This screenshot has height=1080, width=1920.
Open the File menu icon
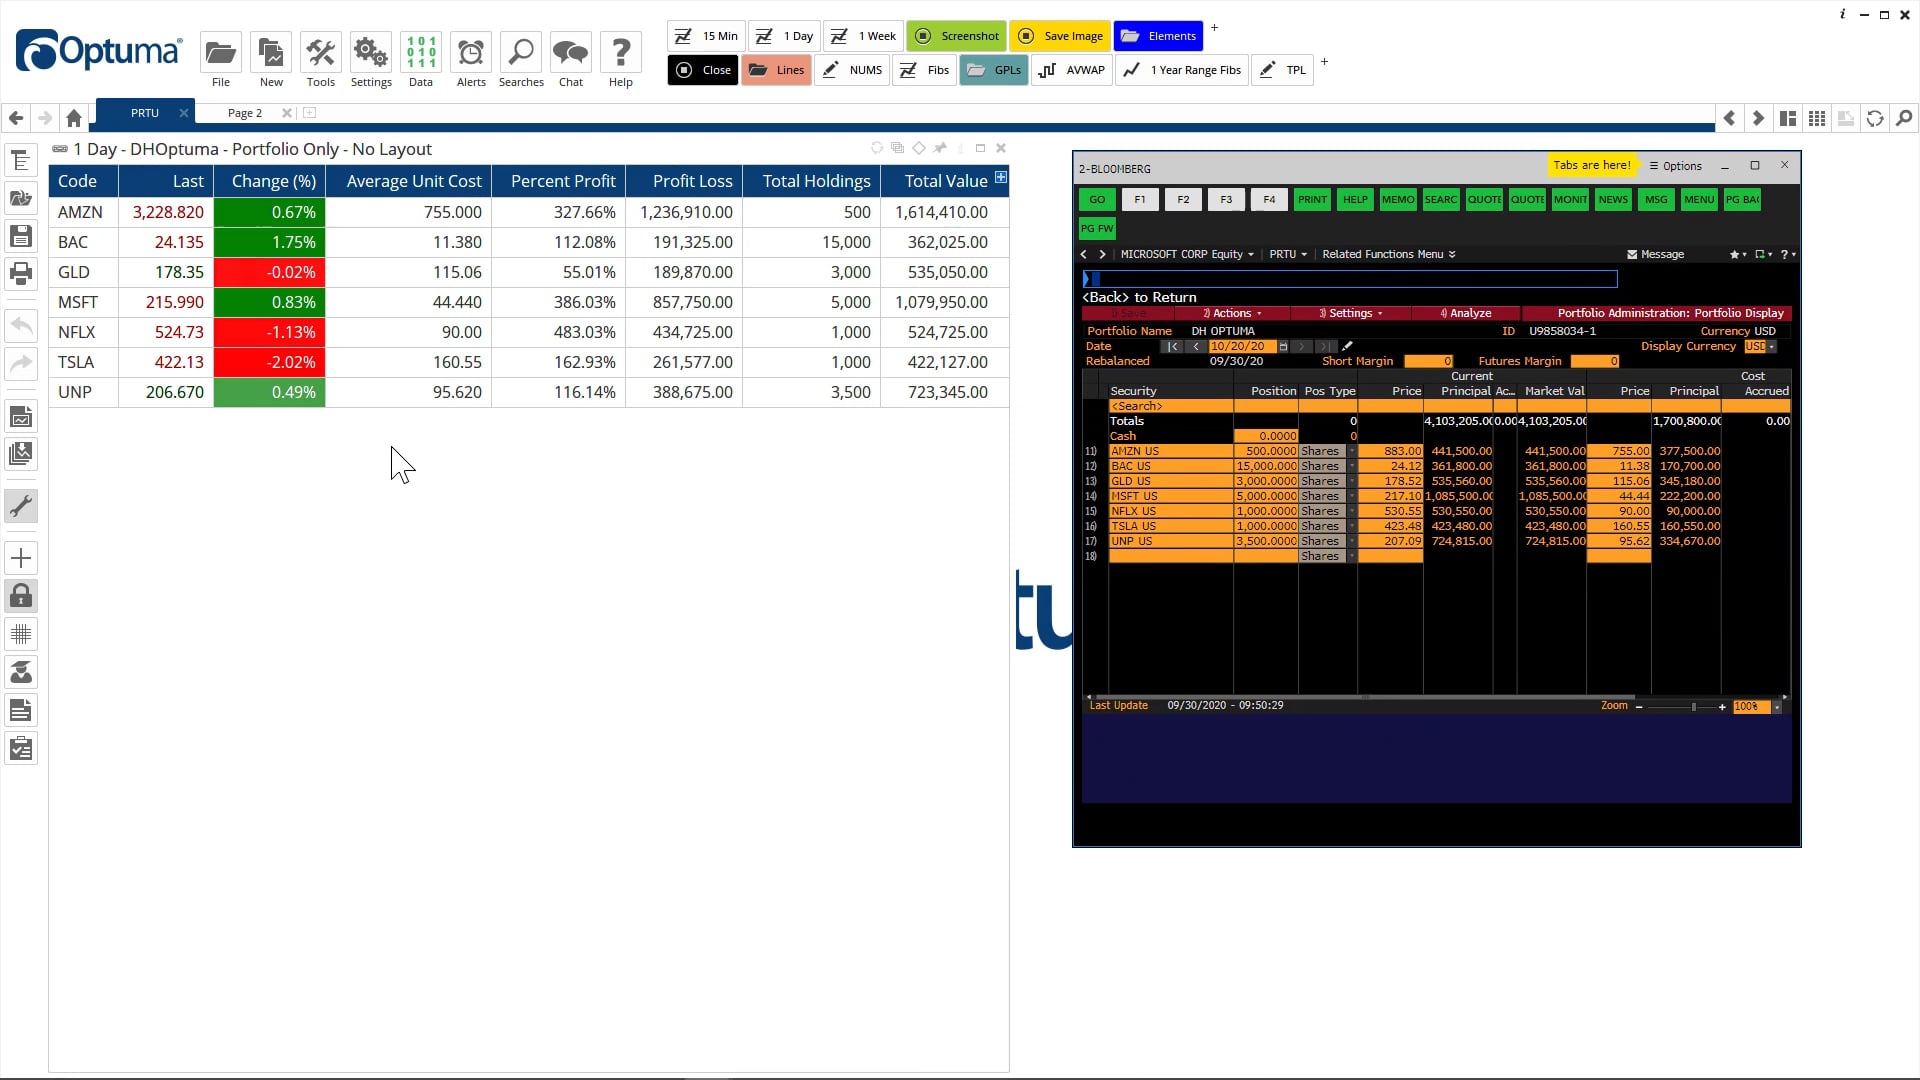[x=220, y=53]
